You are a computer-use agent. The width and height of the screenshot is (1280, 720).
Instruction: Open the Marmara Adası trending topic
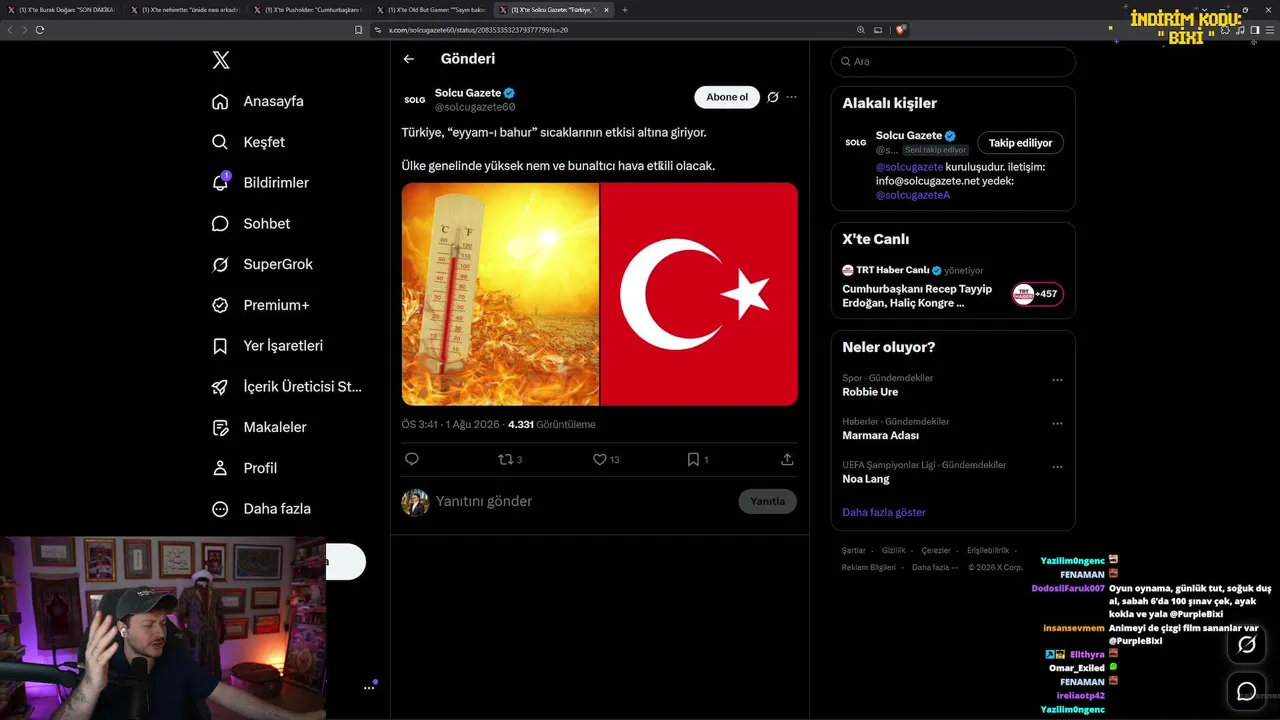[880, 436]
